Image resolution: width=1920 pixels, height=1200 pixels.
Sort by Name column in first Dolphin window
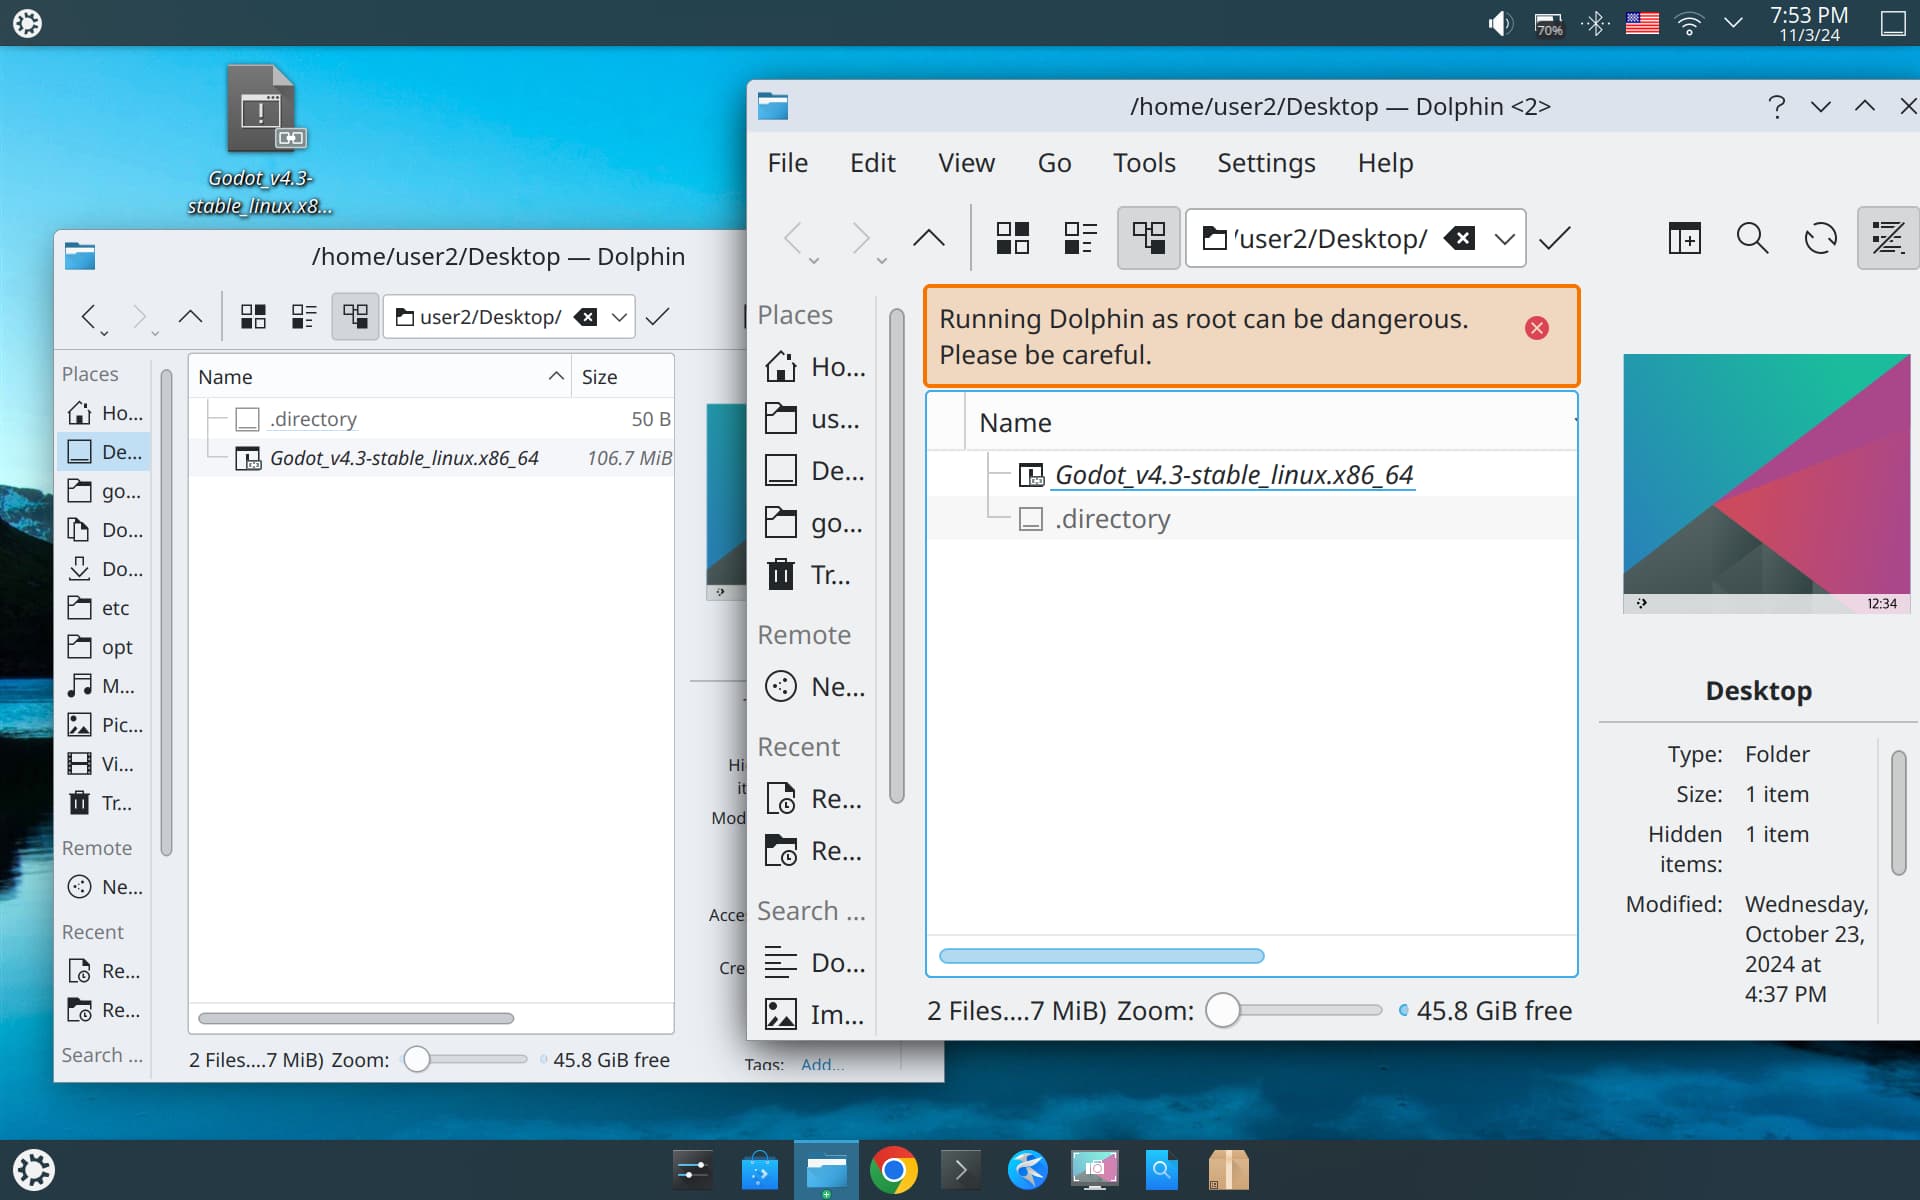(x=380, y=377)
